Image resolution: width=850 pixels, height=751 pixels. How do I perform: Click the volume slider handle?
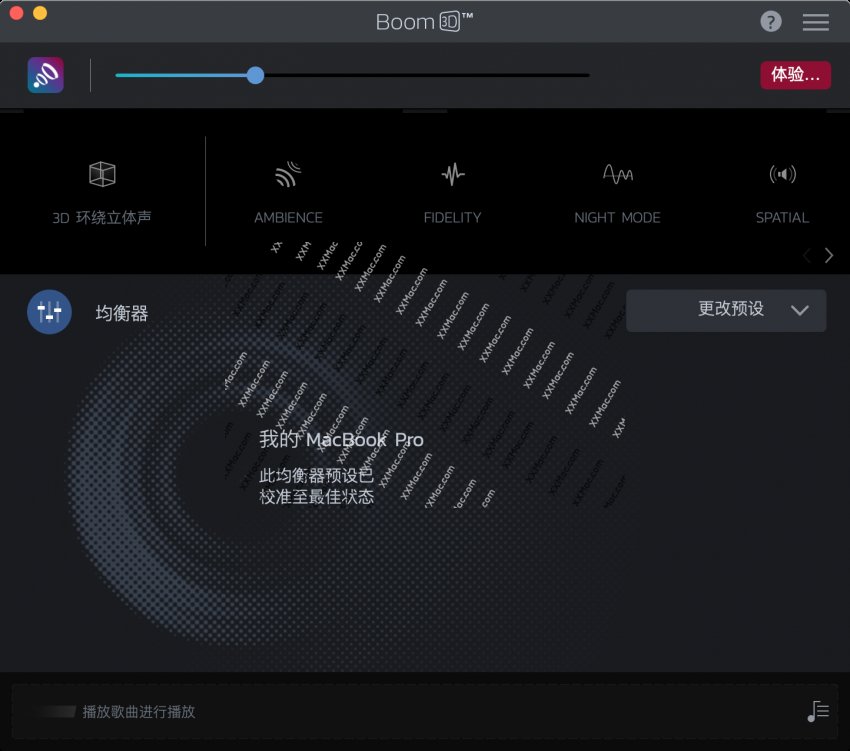pyautogui.click(x=255, y=75)
